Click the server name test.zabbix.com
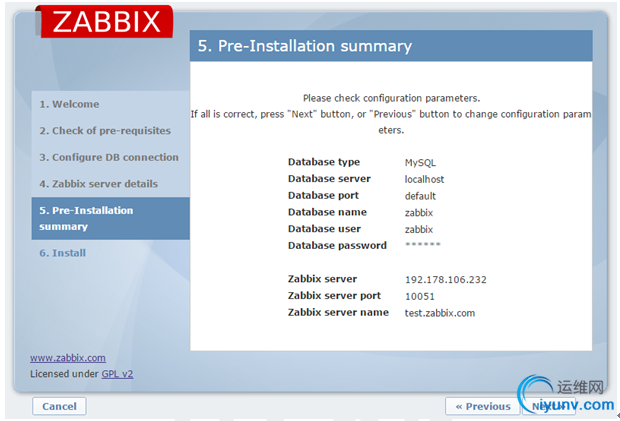The image size is (620, 421). [440, 313]
